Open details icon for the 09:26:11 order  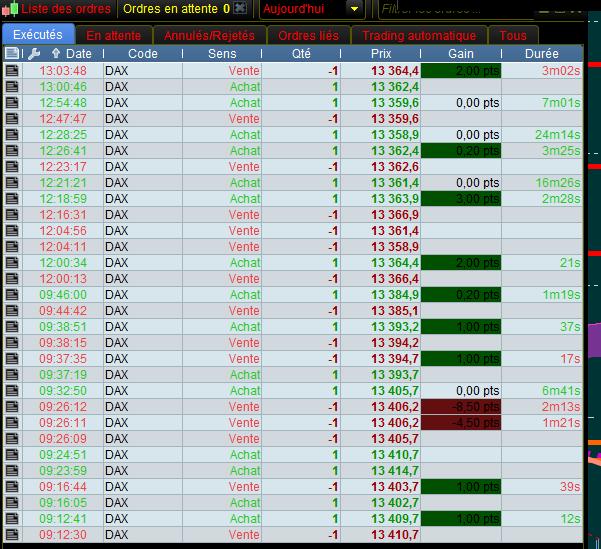pyautogui.click(x=12, y=422)
